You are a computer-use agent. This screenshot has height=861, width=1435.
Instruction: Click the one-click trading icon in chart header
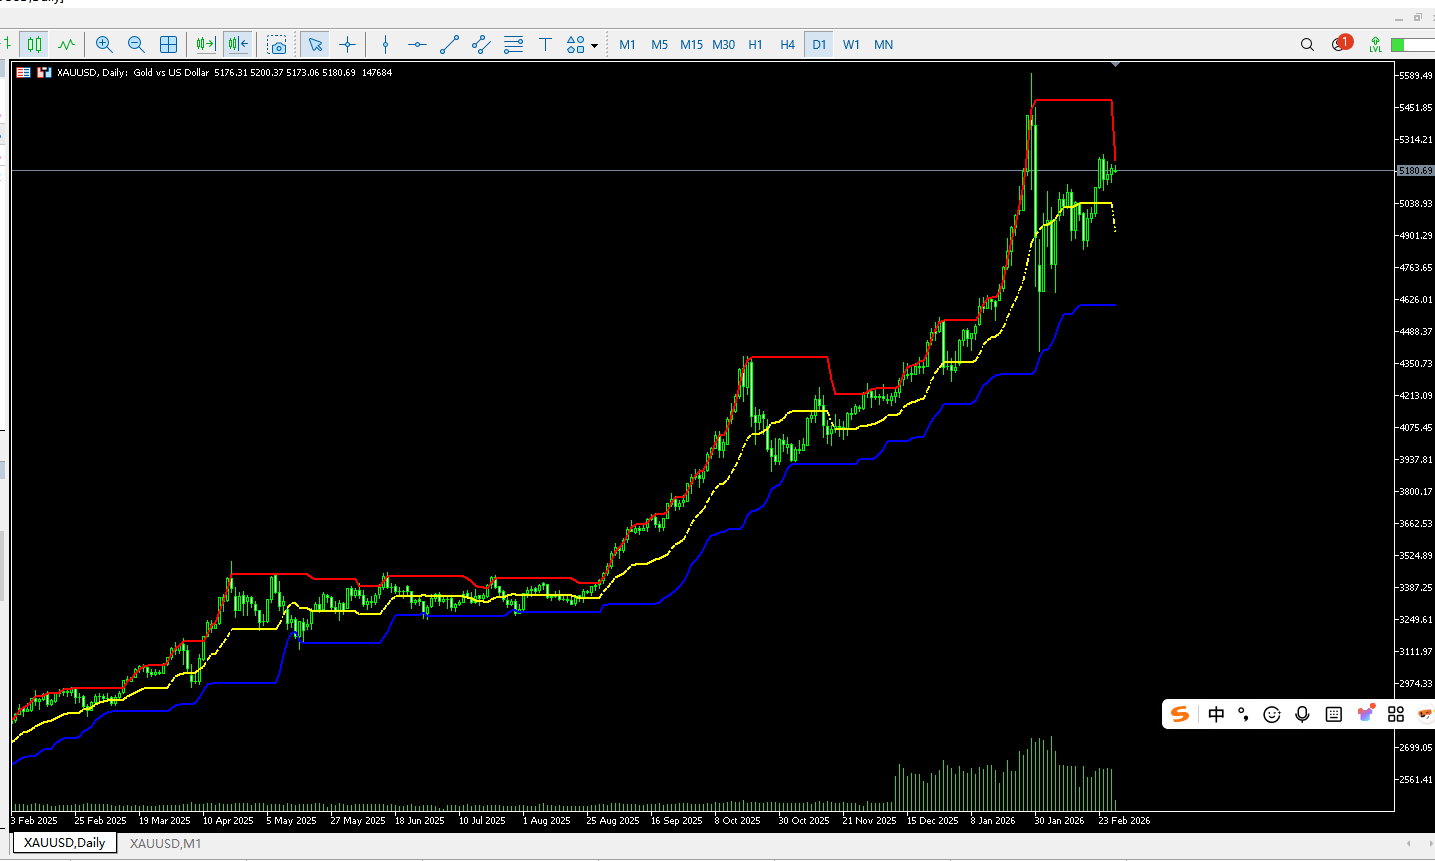44,72
